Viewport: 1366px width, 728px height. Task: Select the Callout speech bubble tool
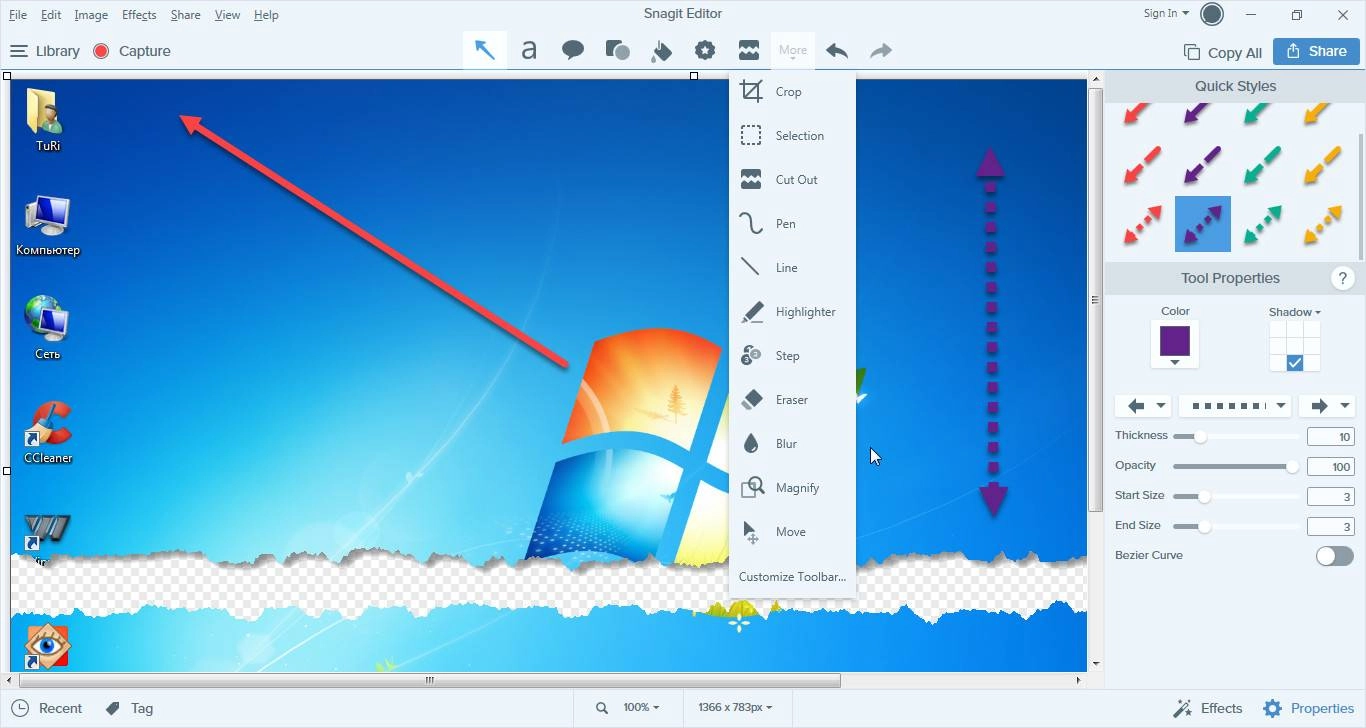click(x=573, y=50)
